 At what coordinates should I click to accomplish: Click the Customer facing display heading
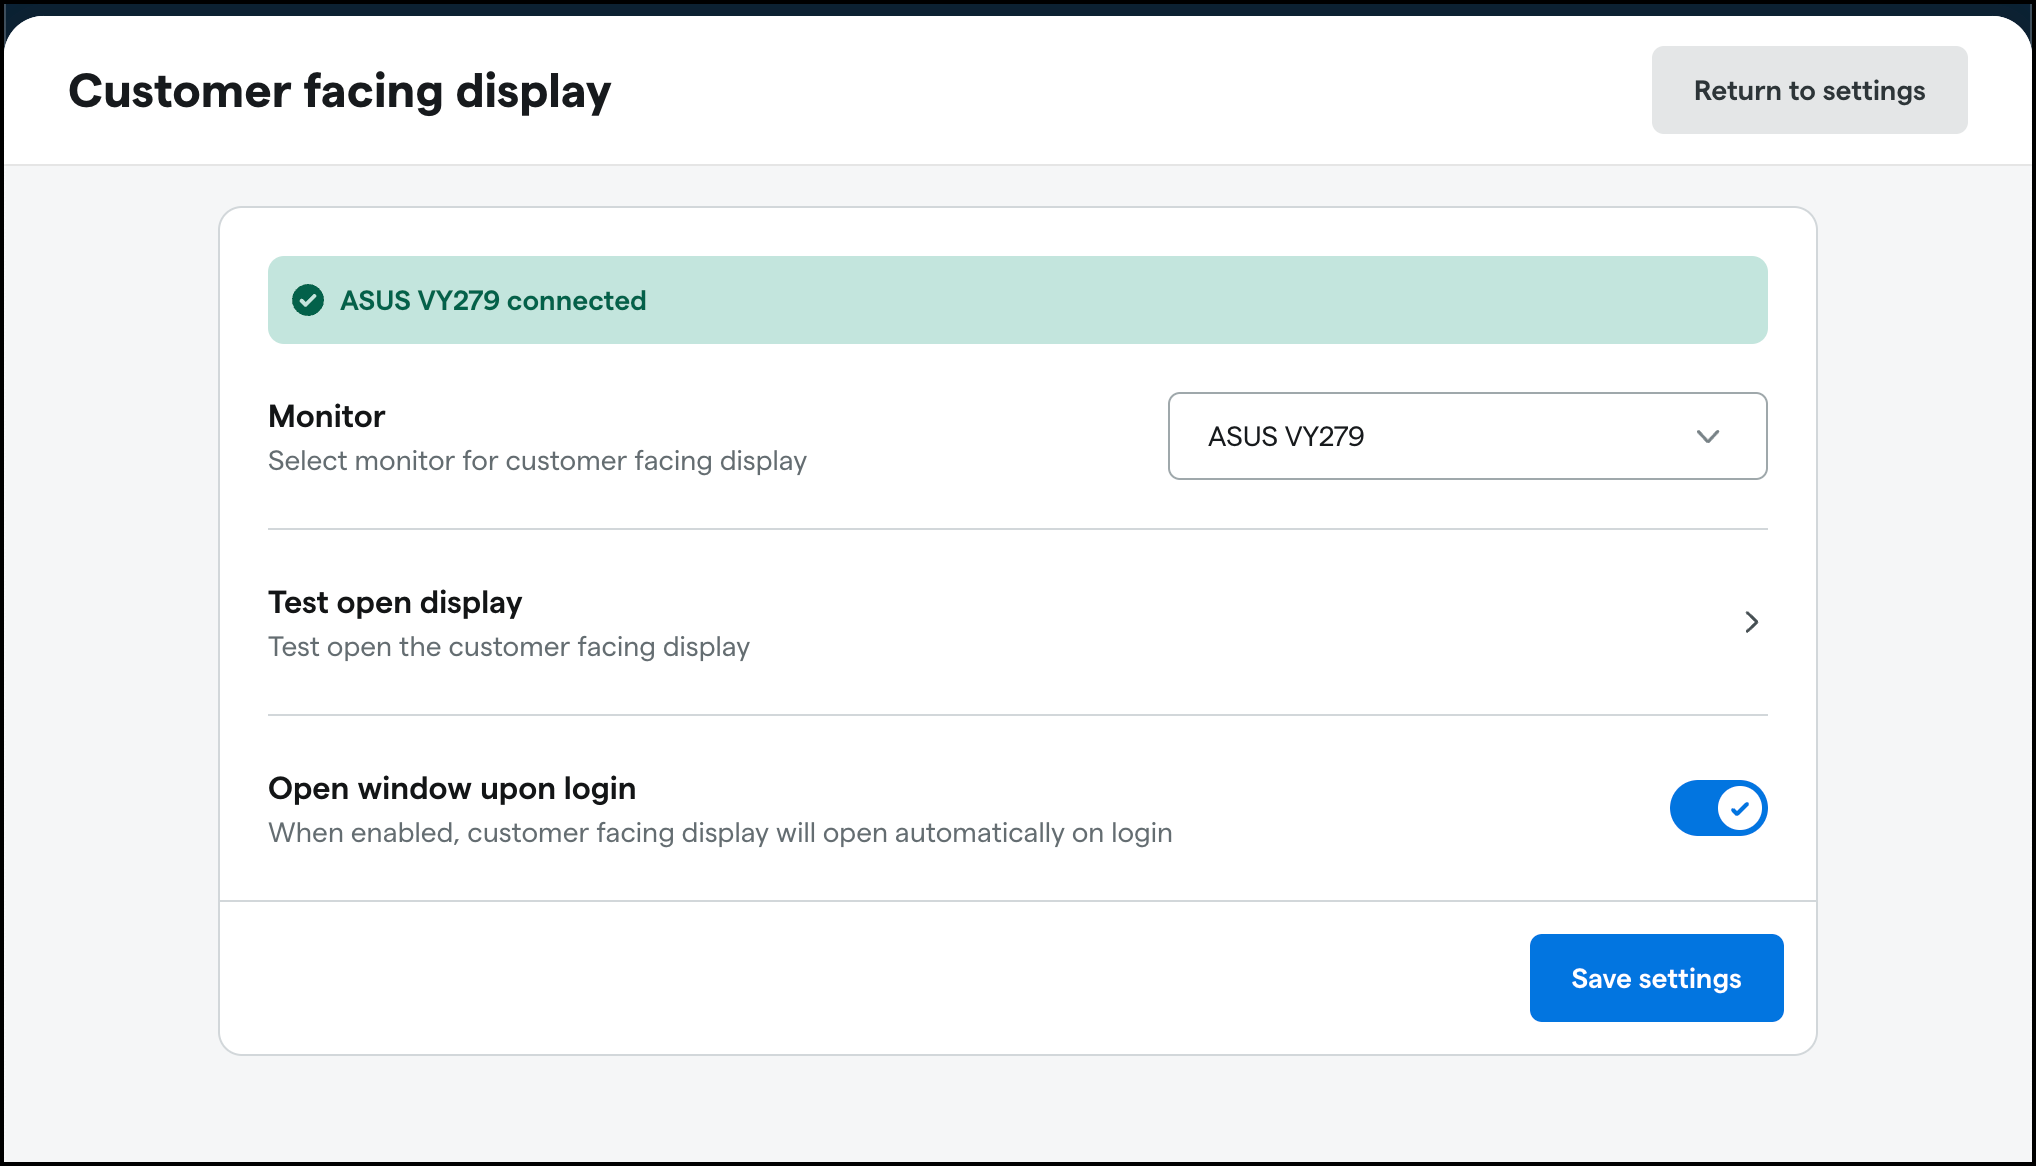340,91
